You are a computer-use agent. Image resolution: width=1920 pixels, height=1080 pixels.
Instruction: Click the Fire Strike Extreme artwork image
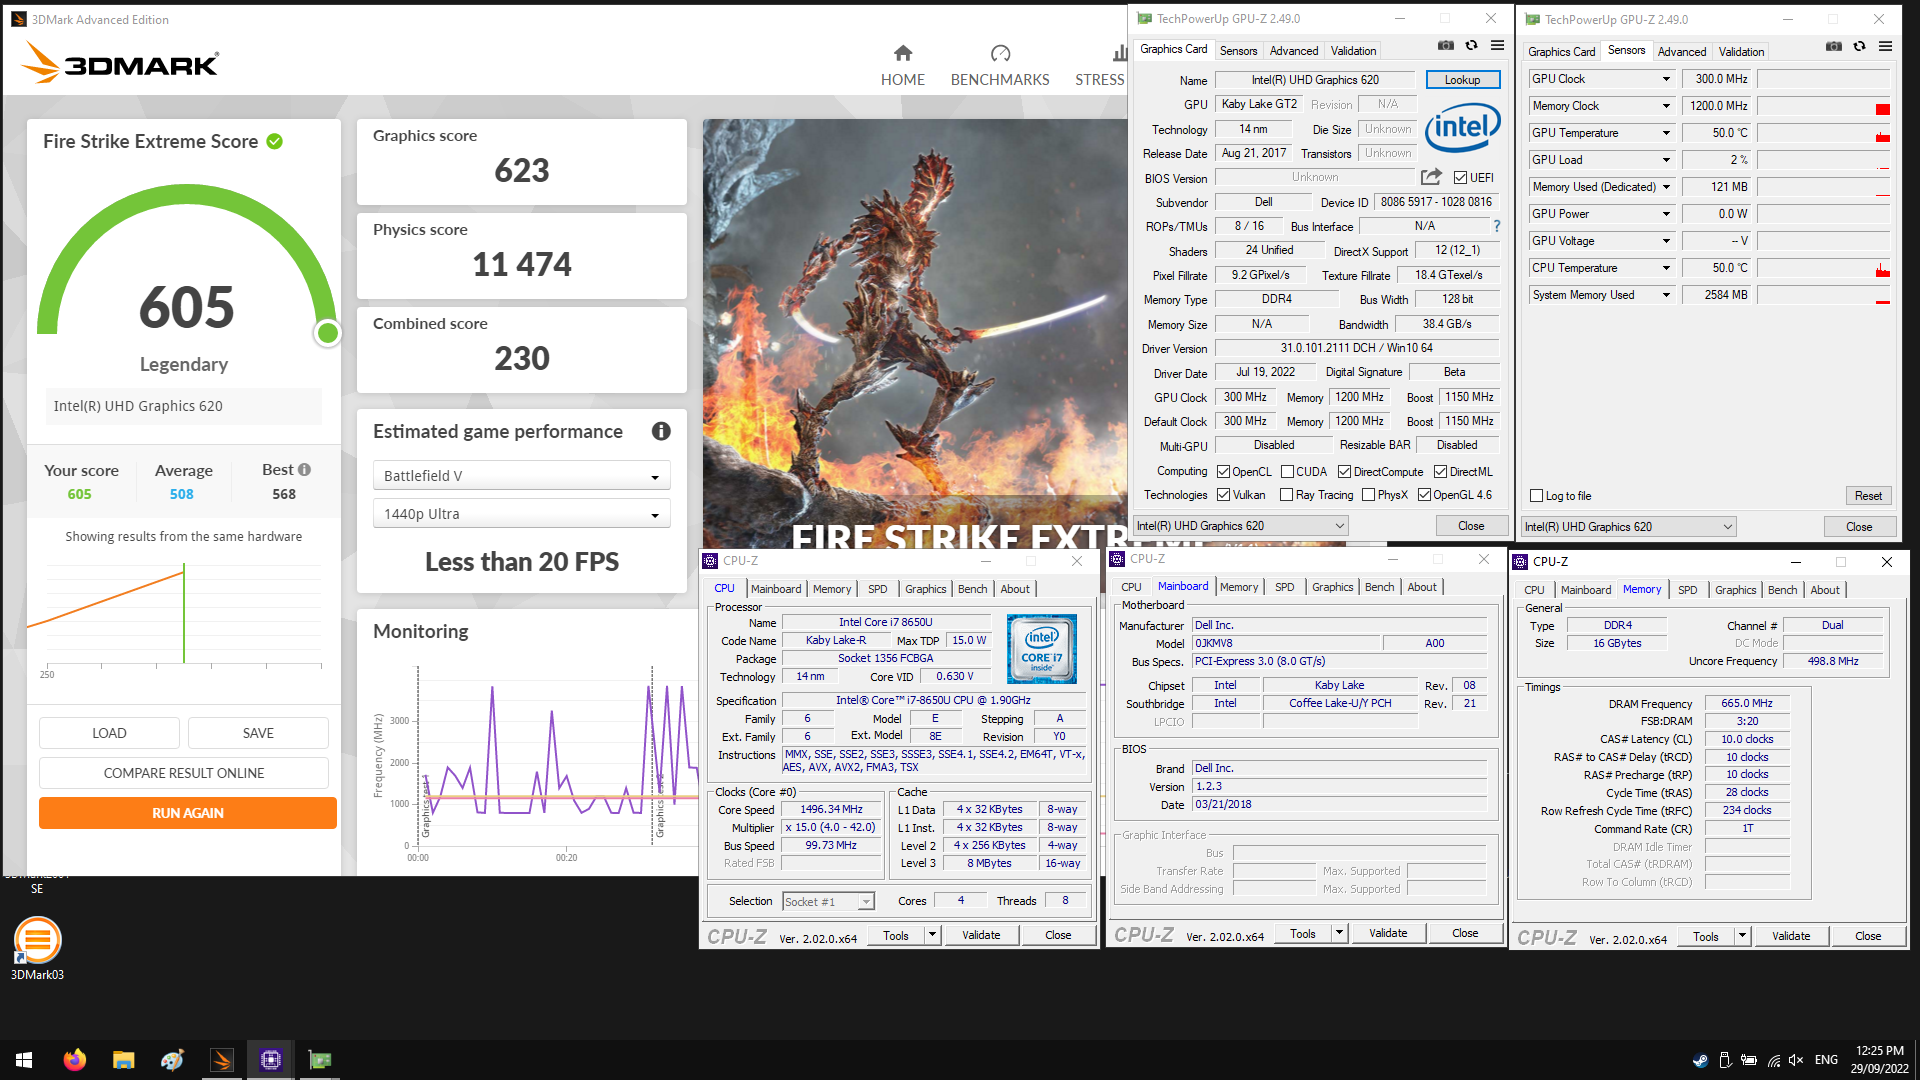click(x=915, y=333)
